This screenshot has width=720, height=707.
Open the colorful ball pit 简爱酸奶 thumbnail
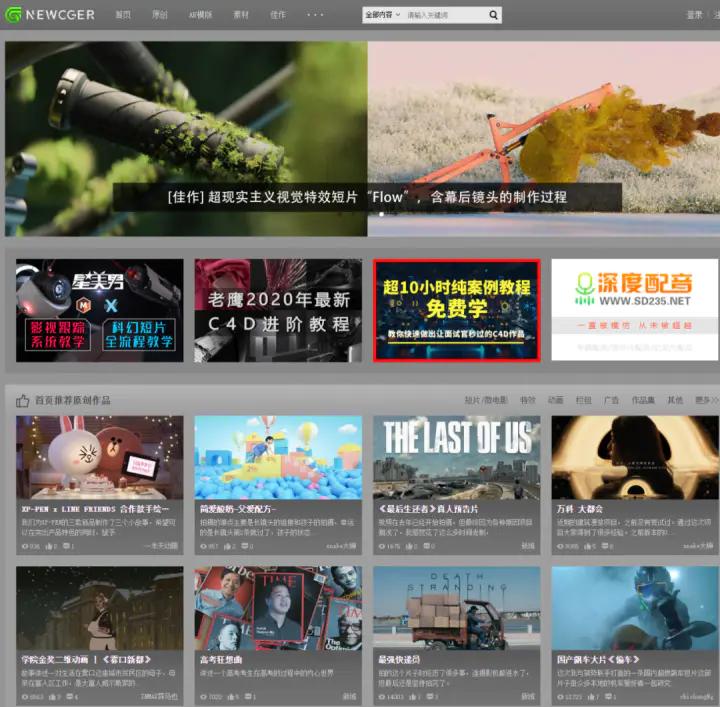(x=278, y=457)
